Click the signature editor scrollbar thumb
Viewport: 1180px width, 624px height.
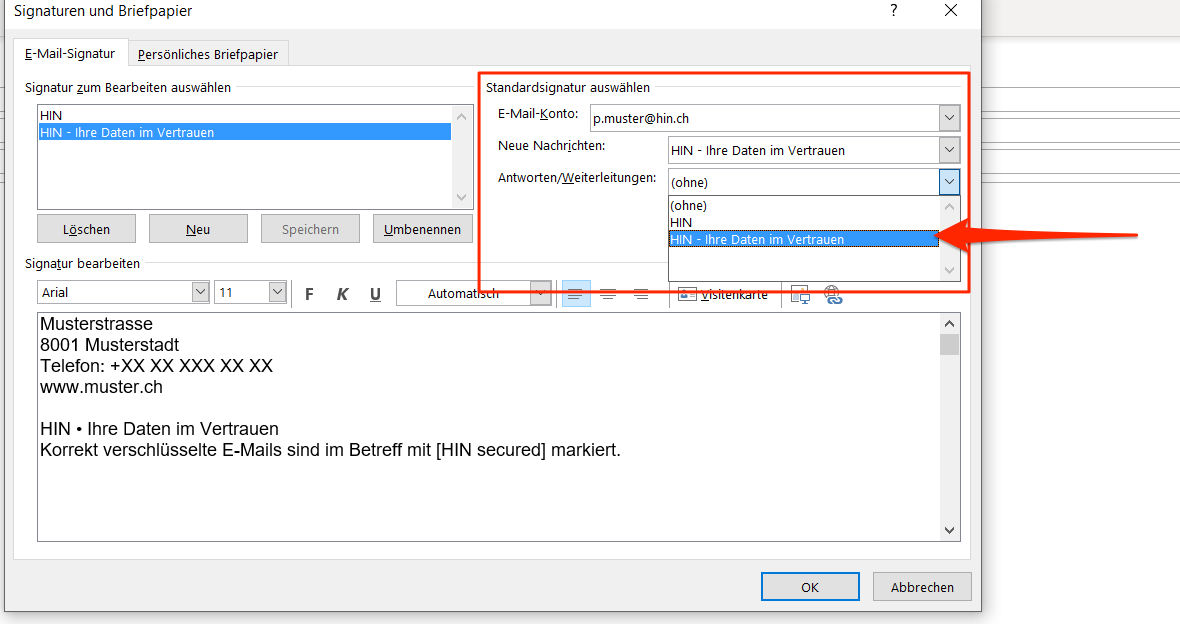tap(949, 345)
